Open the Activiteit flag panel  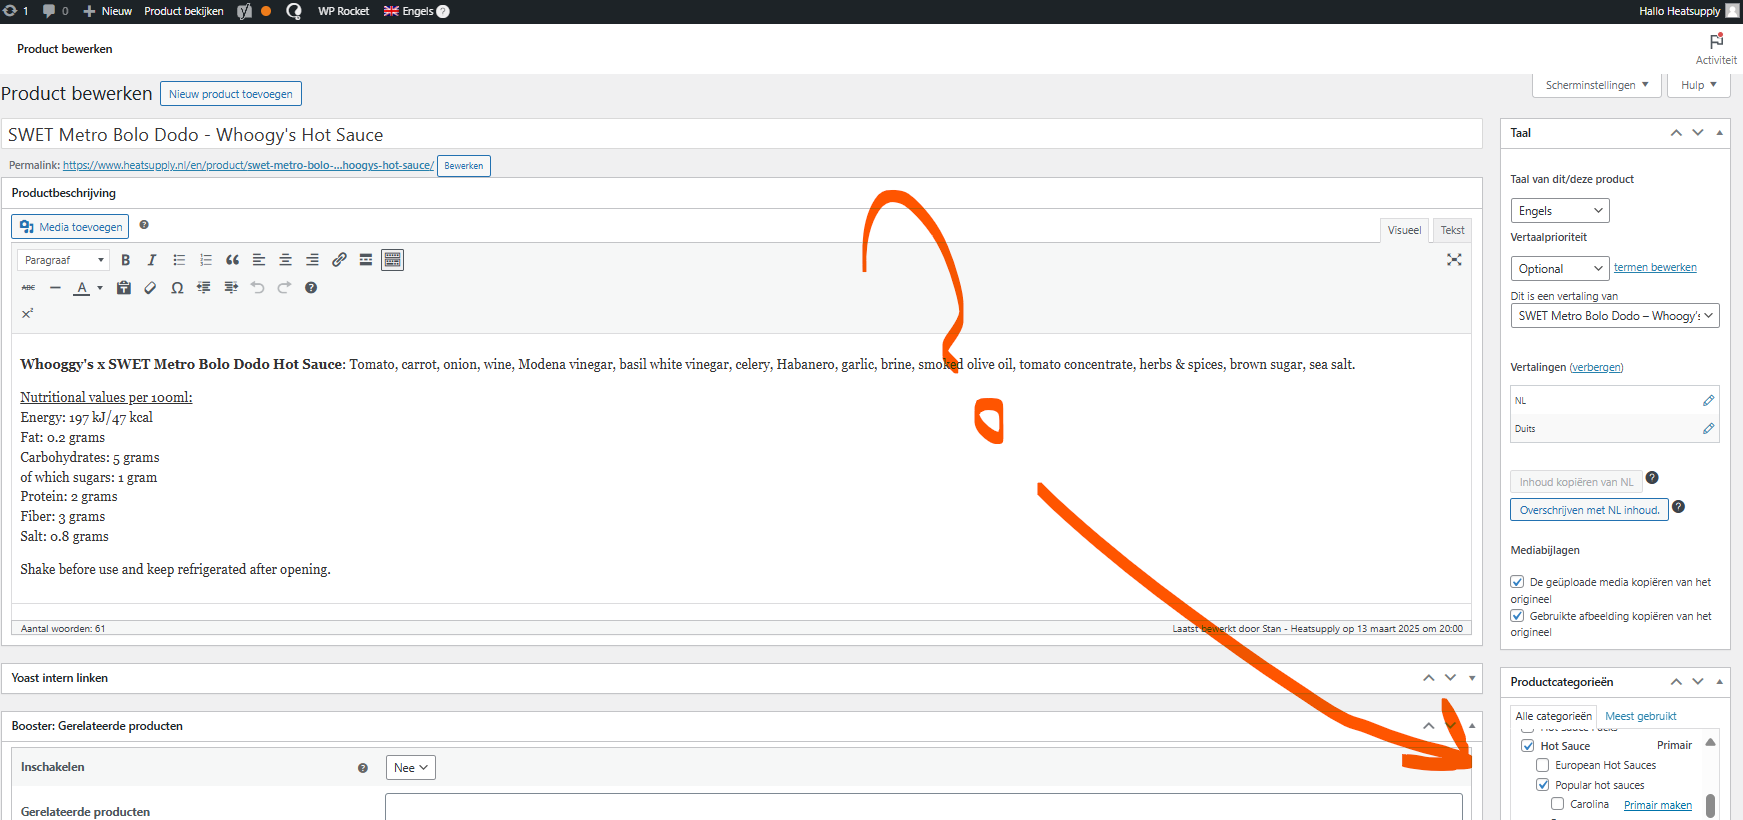(1716, 48)
